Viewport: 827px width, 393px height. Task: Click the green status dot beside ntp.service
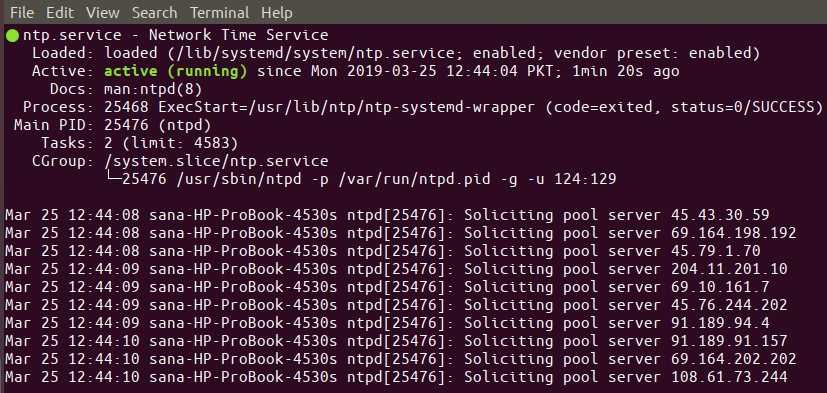(x=12, y=36)
